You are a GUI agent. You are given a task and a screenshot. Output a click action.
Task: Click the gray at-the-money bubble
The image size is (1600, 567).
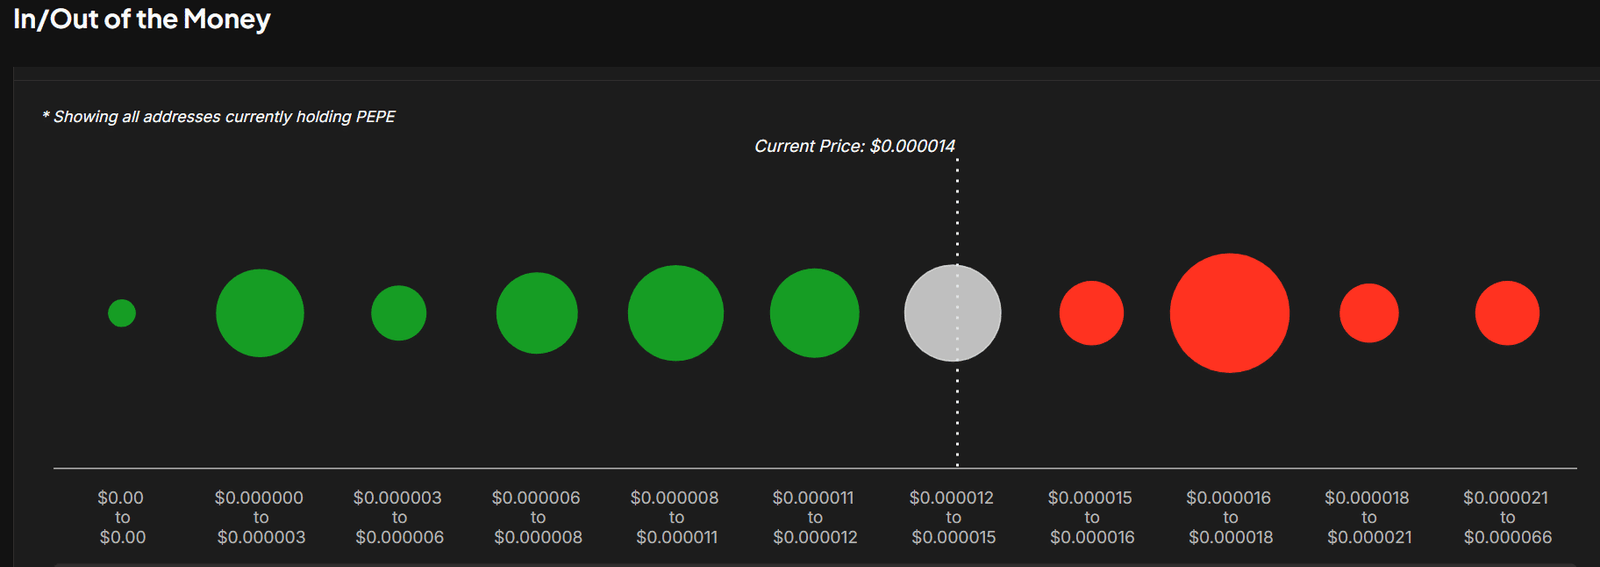953,313
